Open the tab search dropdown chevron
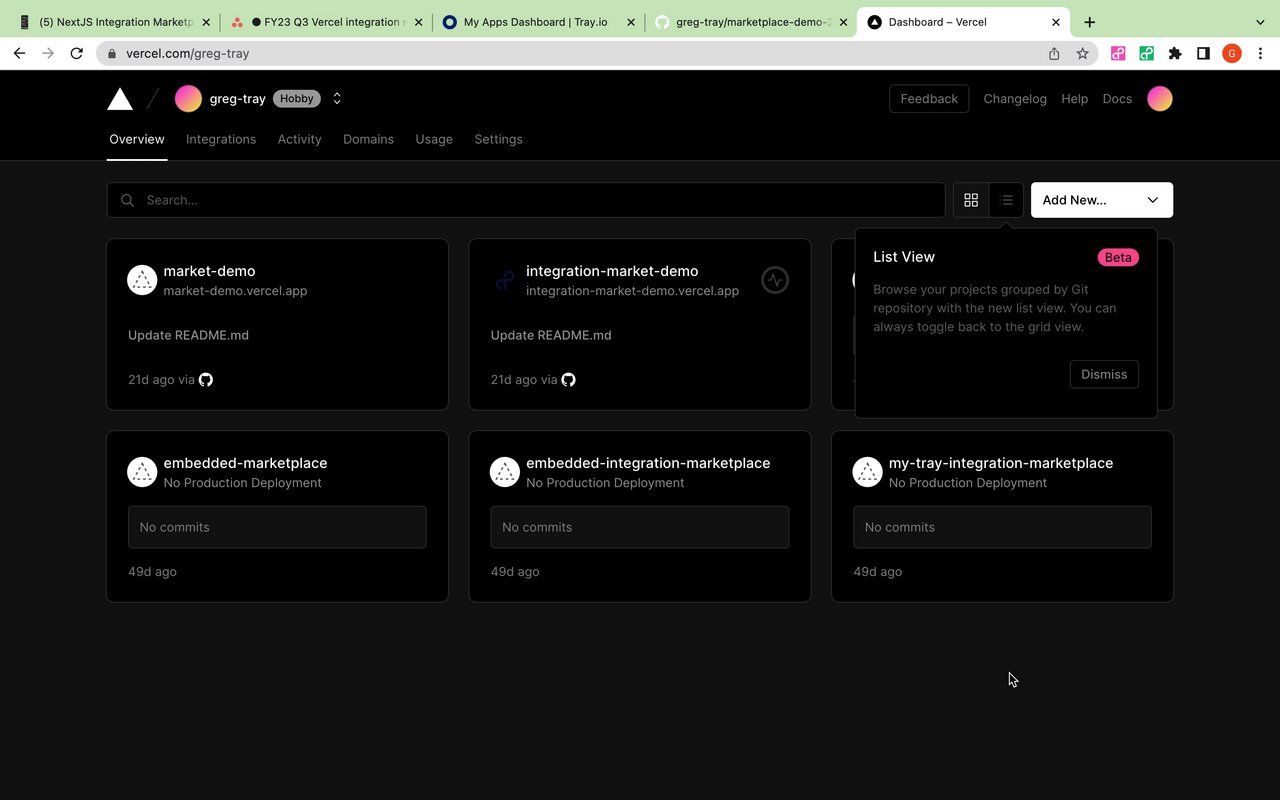This screenshot has height=800, width=1280. click(1260, 22)
